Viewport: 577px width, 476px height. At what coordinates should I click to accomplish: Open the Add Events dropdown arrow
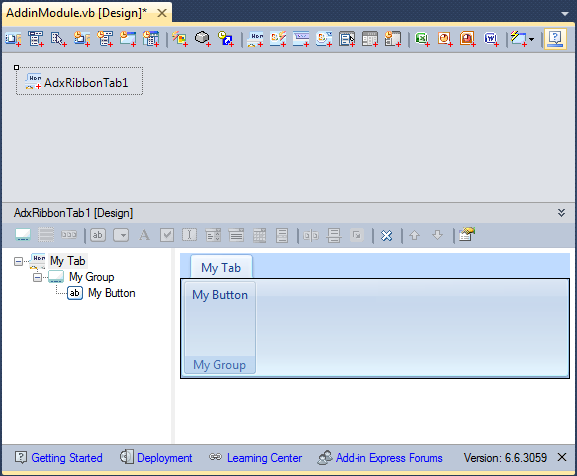point(531,39)
